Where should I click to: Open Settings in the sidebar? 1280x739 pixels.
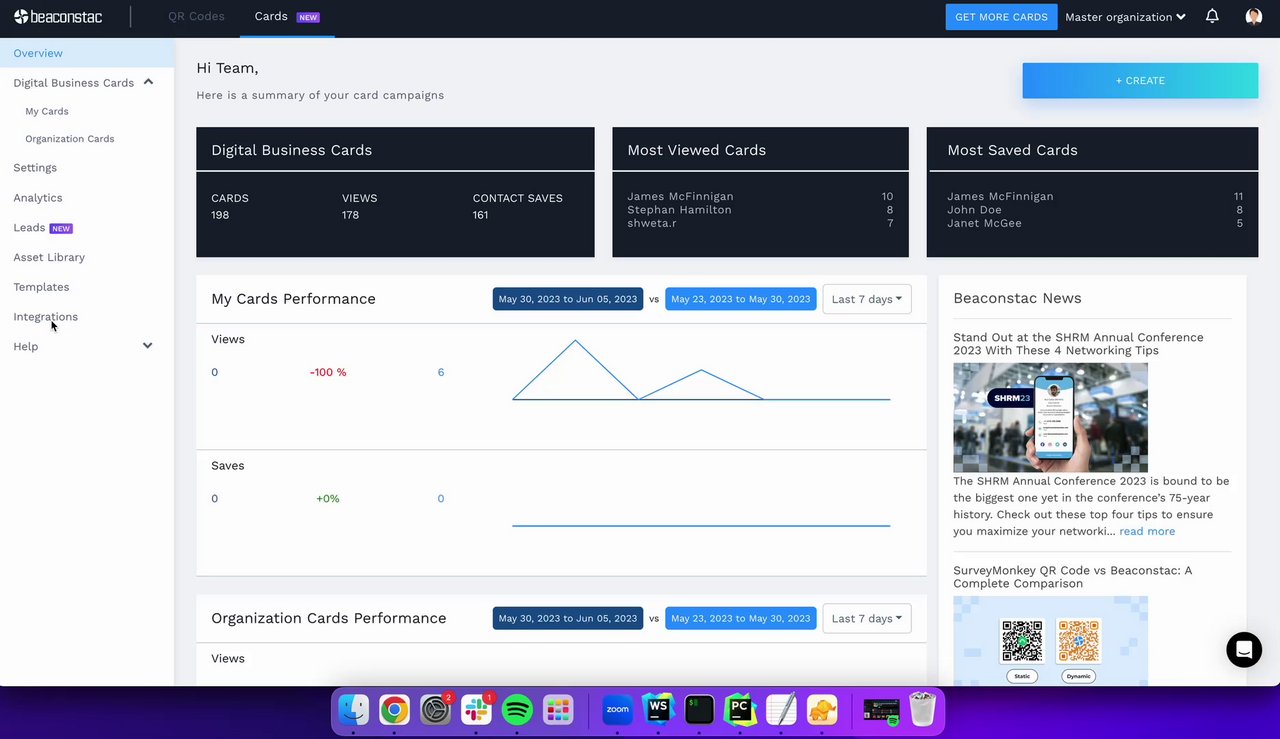coord(35,168)
